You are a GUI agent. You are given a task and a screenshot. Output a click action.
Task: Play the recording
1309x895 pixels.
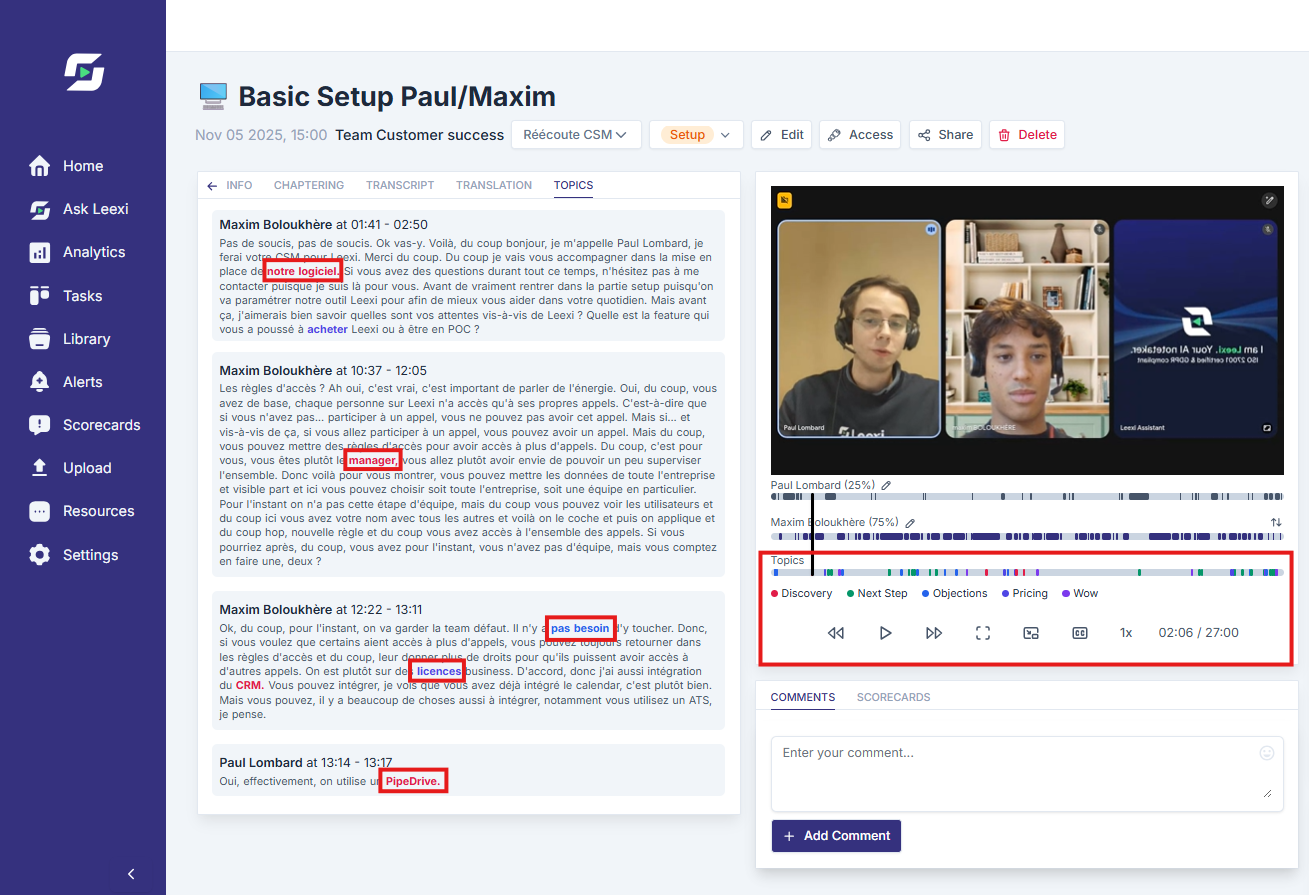tap(885, 633)
